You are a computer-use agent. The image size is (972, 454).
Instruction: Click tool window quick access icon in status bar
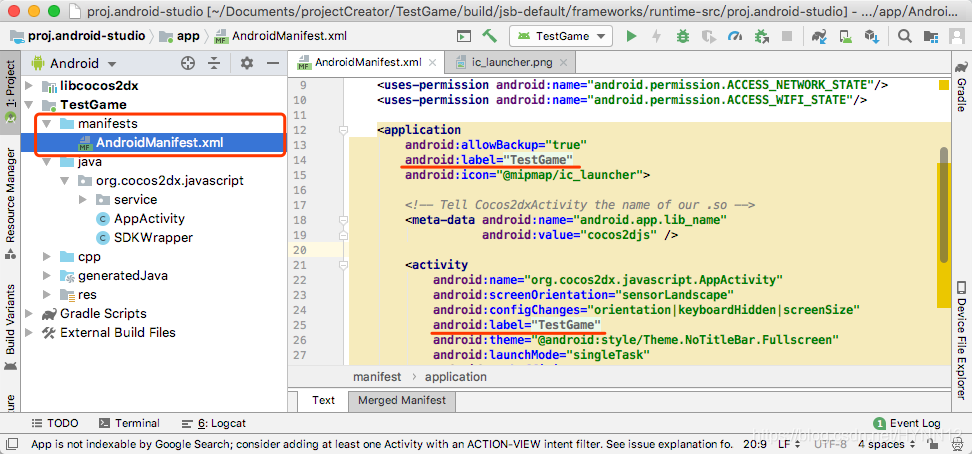(12, 444)
